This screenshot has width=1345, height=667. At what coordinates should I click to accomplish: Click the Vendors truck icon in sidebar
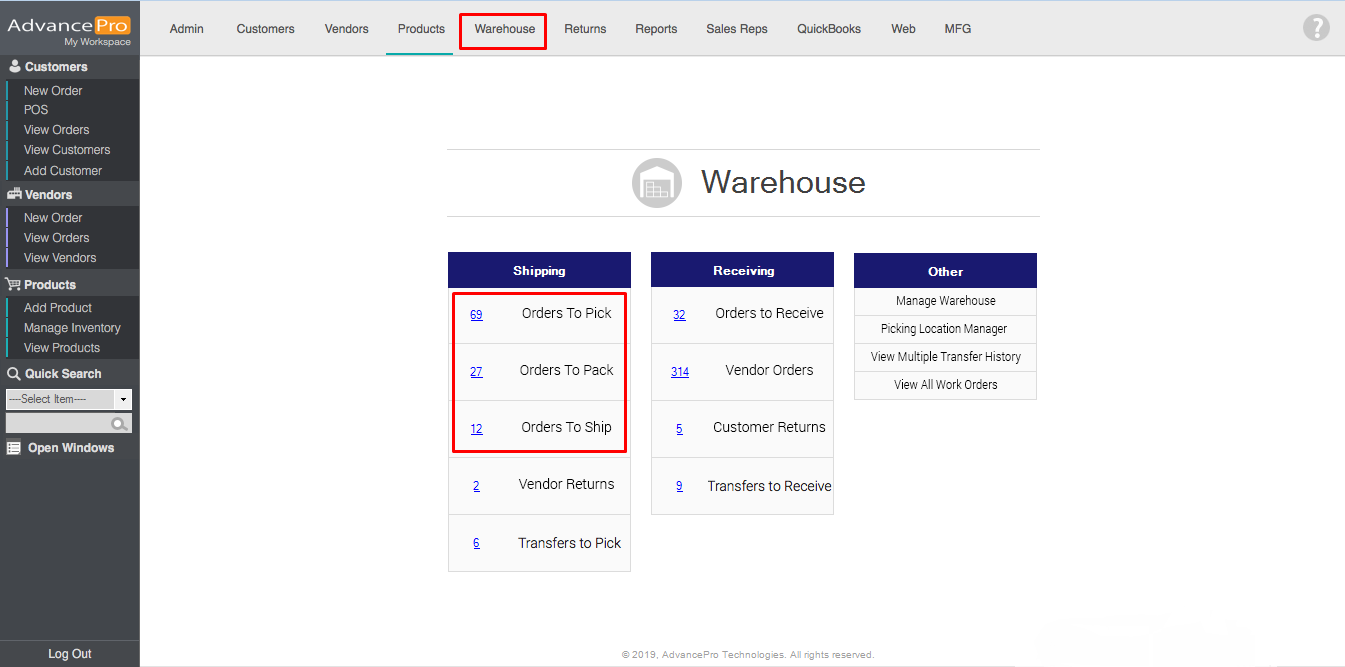point(14,195)
